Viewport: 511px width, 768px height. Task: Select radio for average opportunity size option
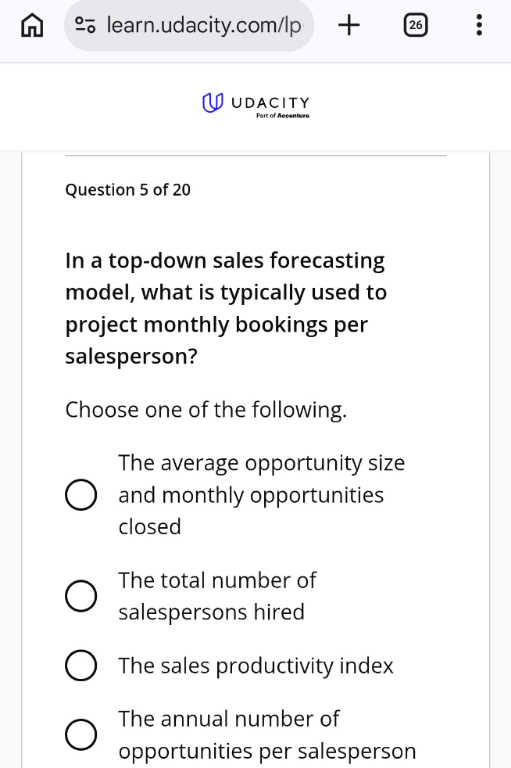tap(81, 495)
